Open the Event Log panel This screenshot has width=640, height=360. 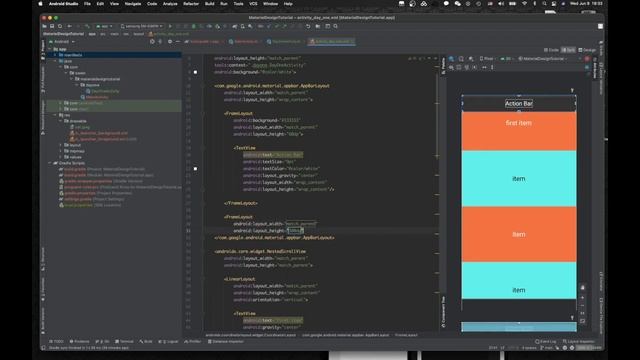click(x=546, y=341)
